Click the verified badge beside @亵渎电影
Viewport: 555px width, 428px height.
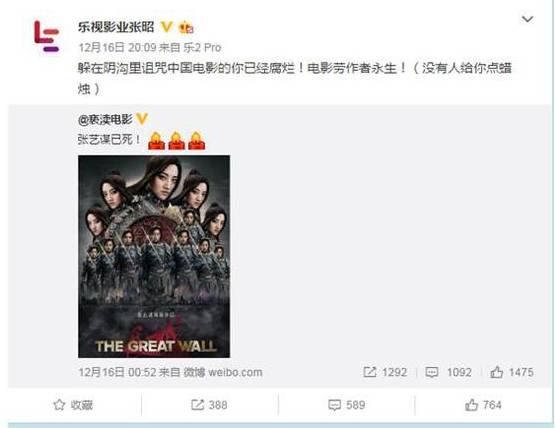tap(142, 119)
